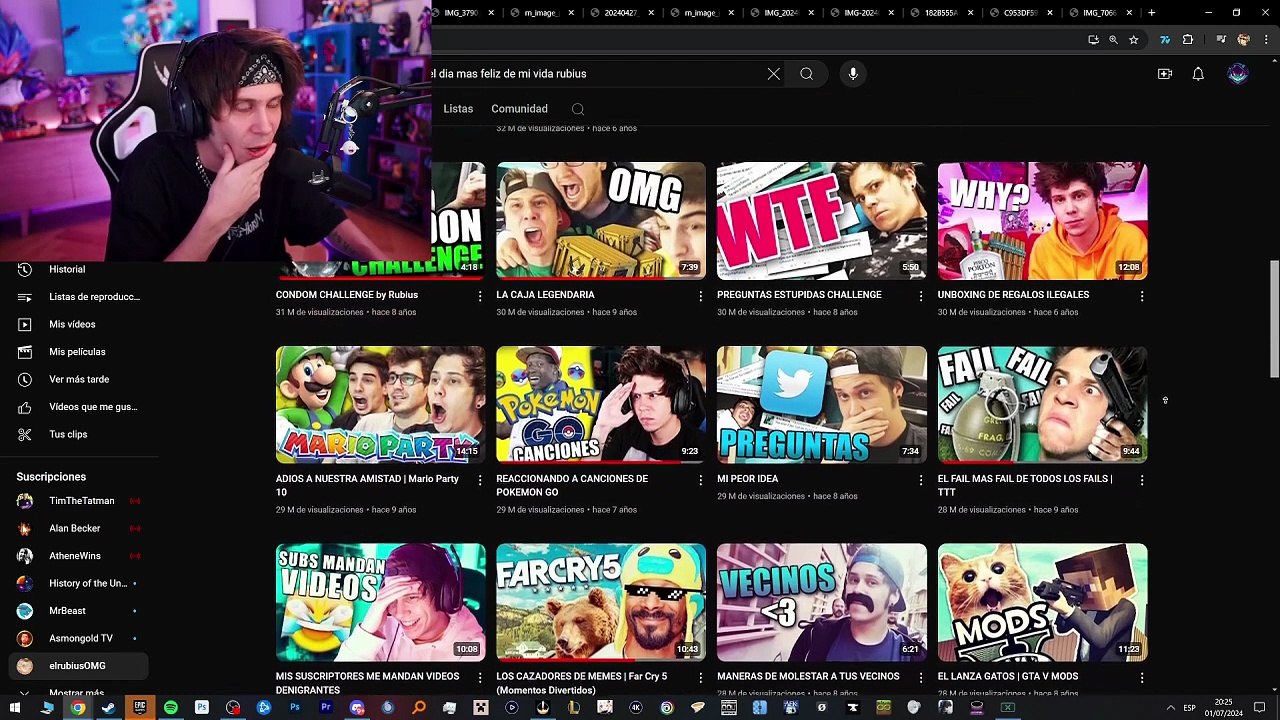Image resolution: width=1280 pixels, height=720 pixels.
Task: Open the notifications bell
Action: 1198,74
